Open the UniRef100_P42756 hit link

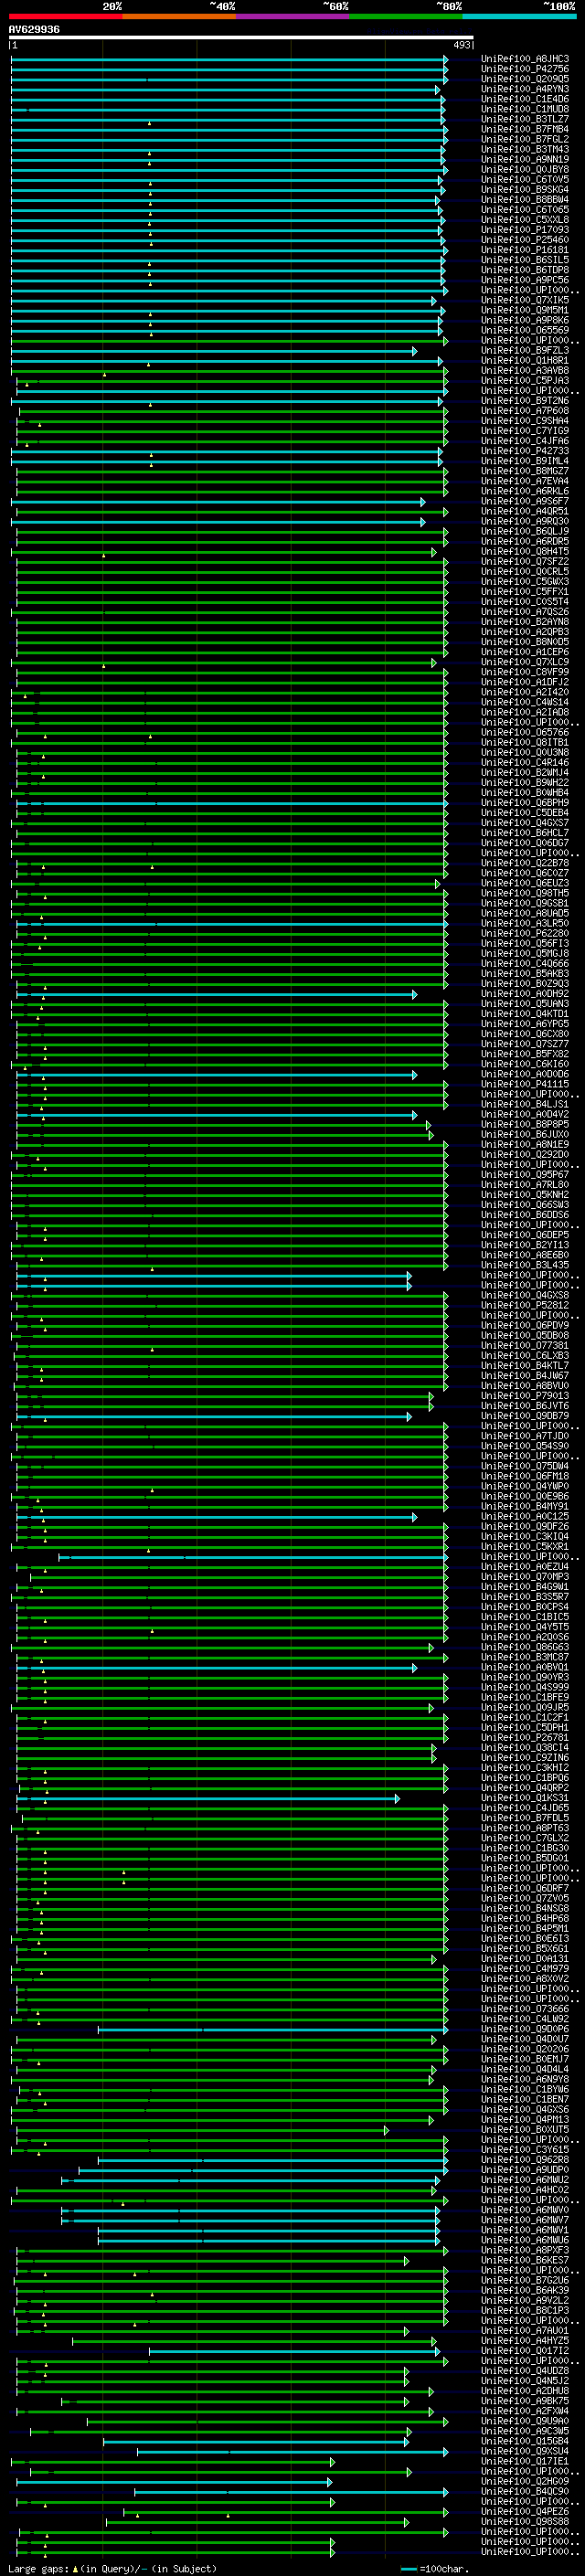pos(524,69)
